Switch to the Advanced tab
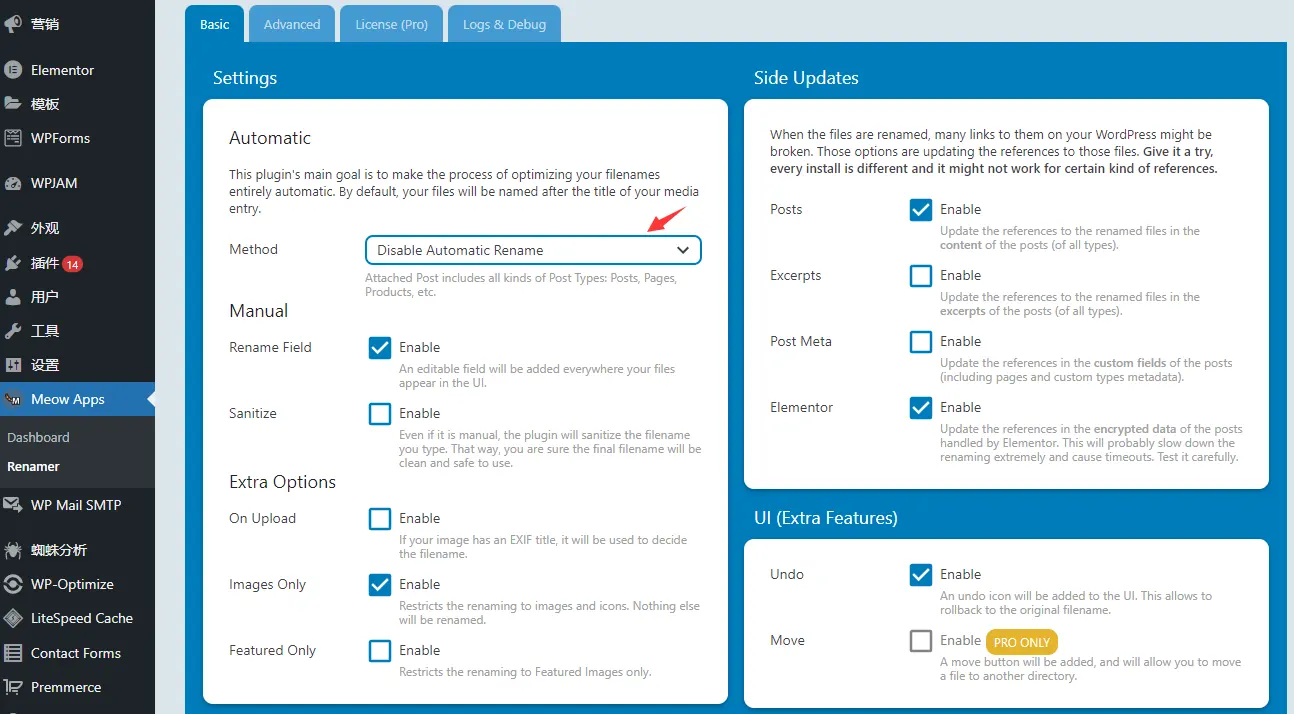 (x=292, y=24)
